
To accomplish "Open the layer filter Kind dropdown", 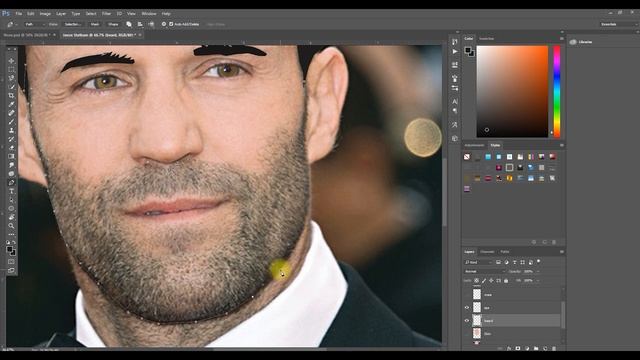I will (478, 262).
